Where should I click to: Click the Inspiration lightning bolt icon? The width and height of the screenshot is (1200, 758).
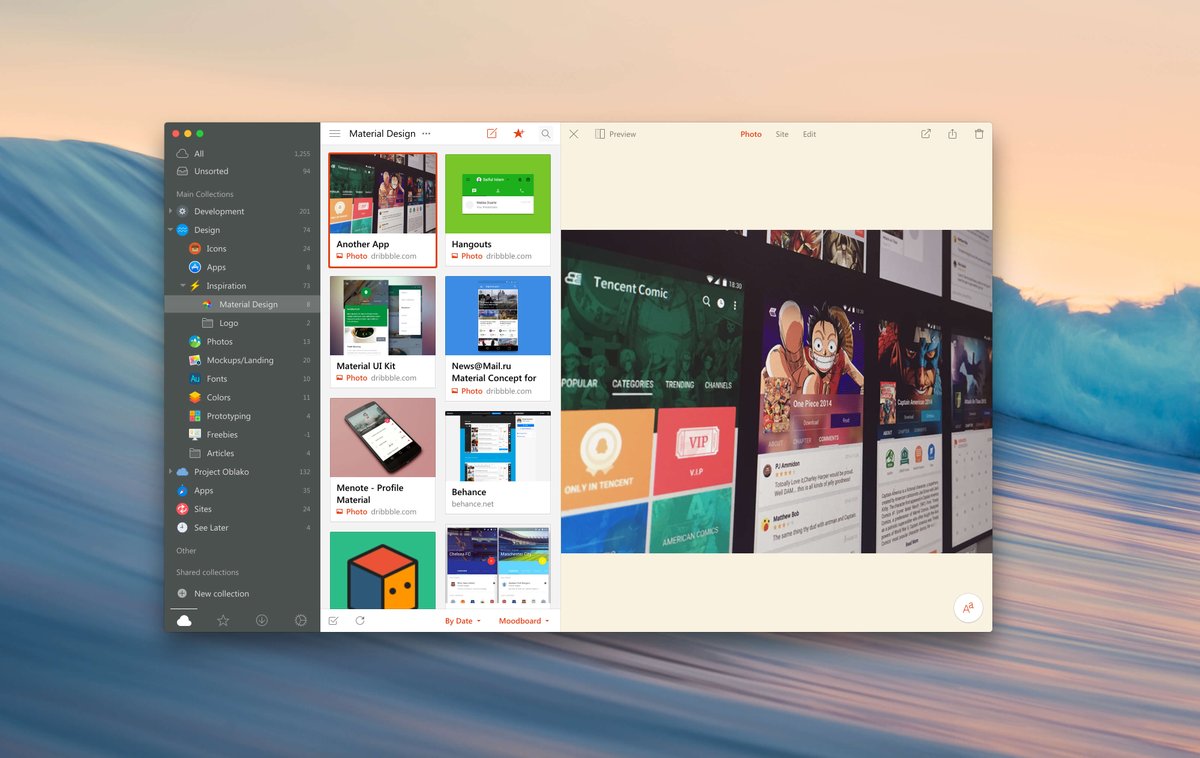tap(195, 286)
